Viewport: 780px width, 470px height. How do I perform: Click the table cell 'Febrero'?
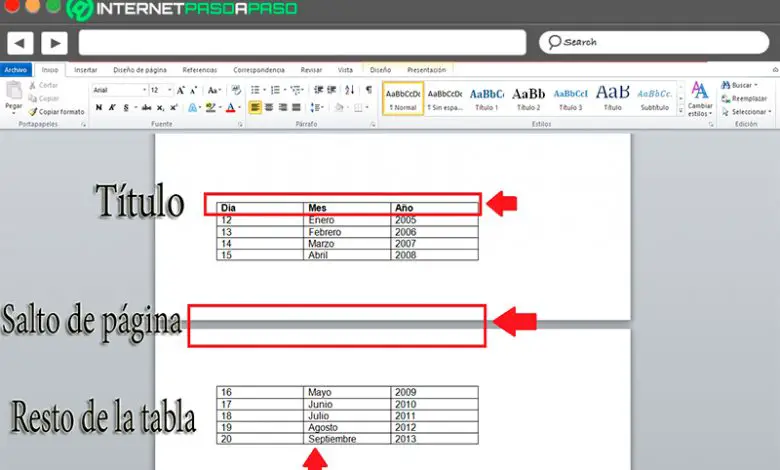coord(347,232)
